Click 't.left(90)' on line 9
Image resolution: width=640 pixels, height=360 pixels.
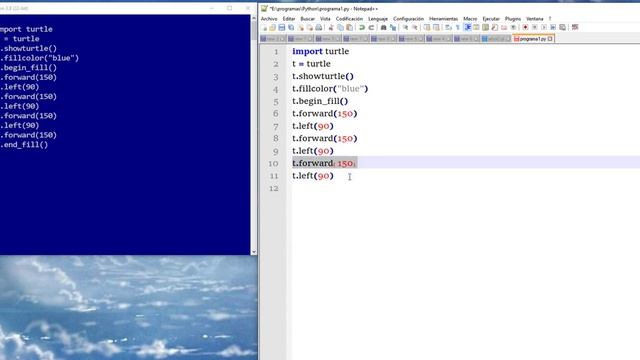click(x=313, y=151)
